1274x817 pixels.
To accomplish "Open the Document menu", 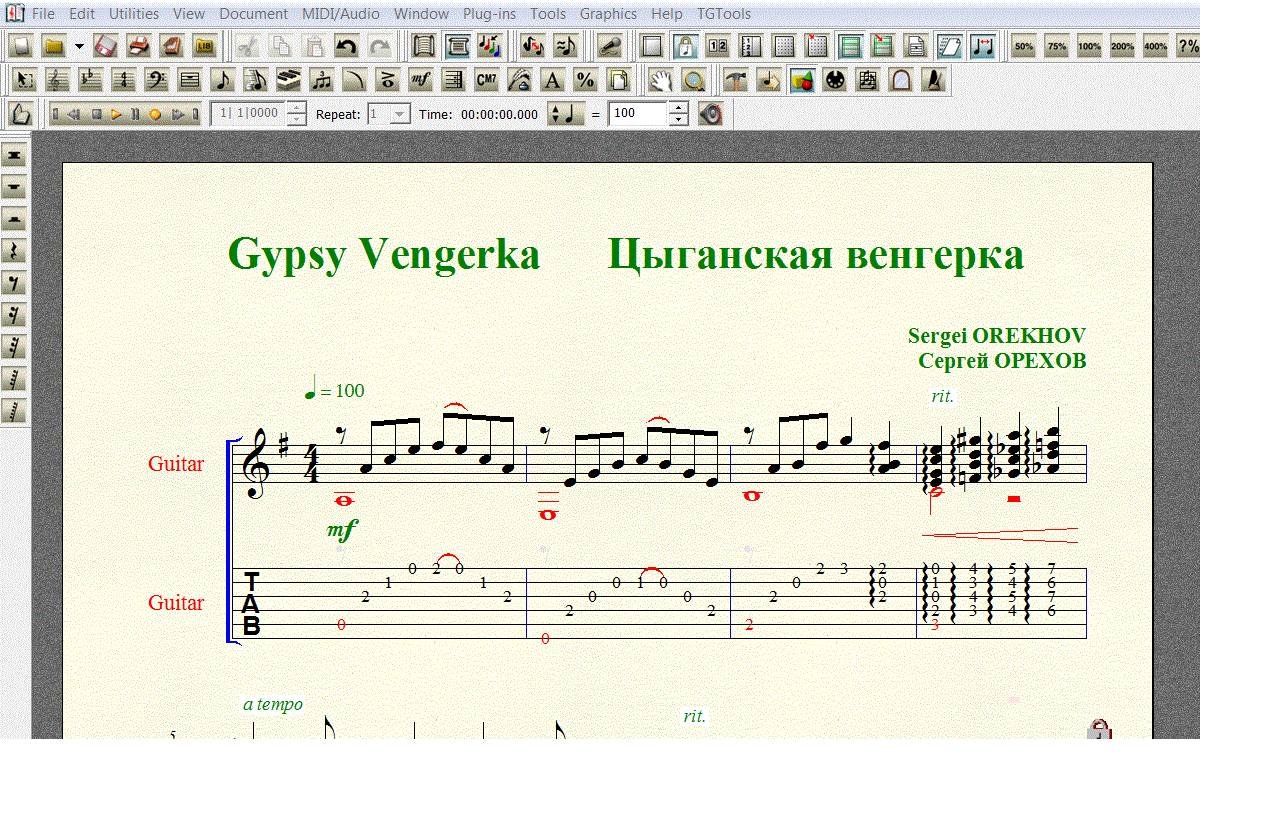I will coord(253,14).
